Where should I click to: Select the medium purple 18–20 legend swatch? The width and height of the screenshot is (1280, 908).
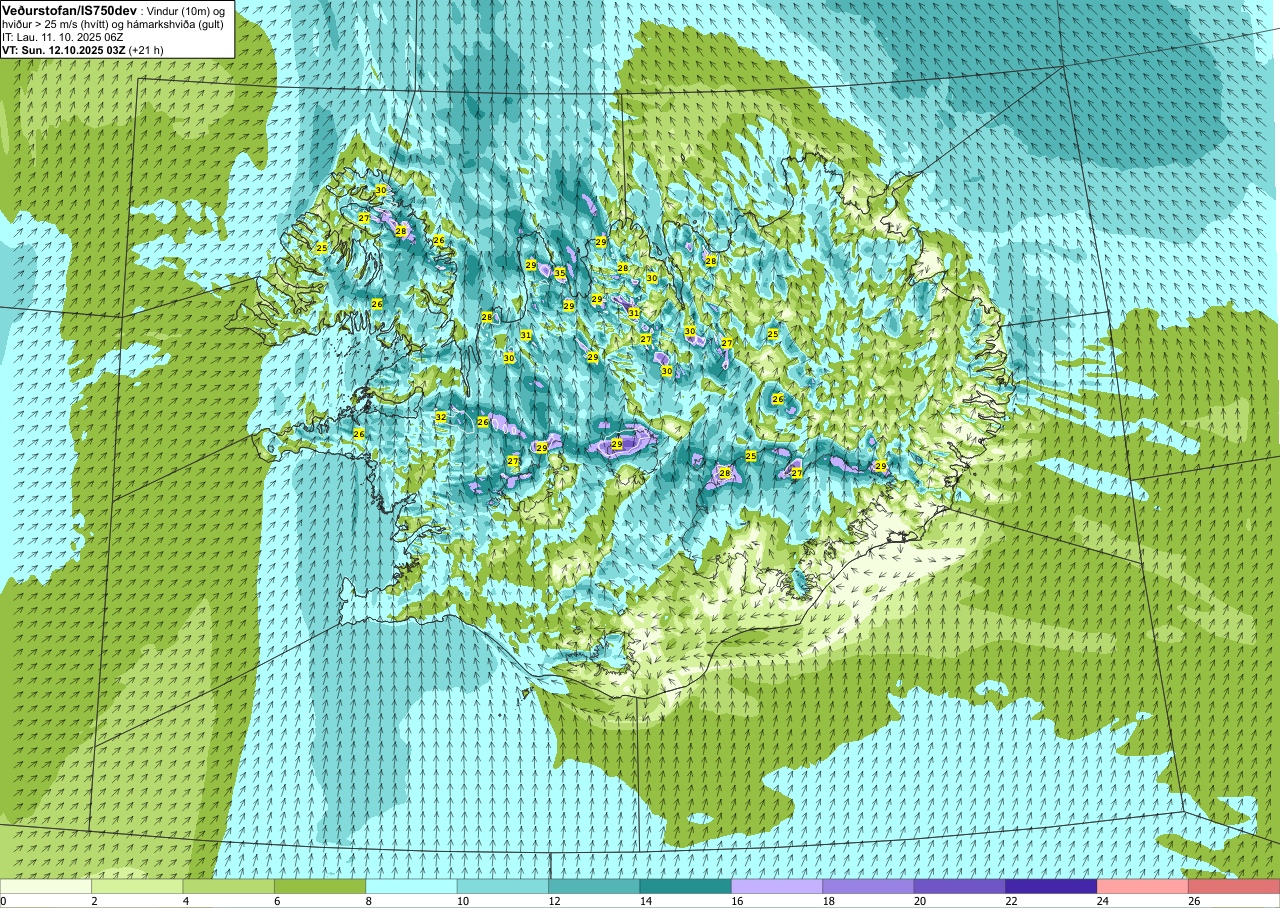click(868, 886)
